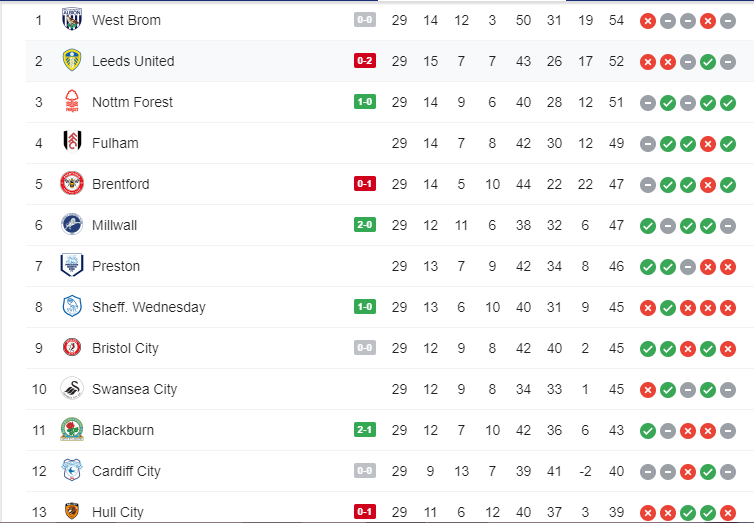754x523 pixels.
Task: Click the Blackburn club crest
Action: (x=71, y=430)
